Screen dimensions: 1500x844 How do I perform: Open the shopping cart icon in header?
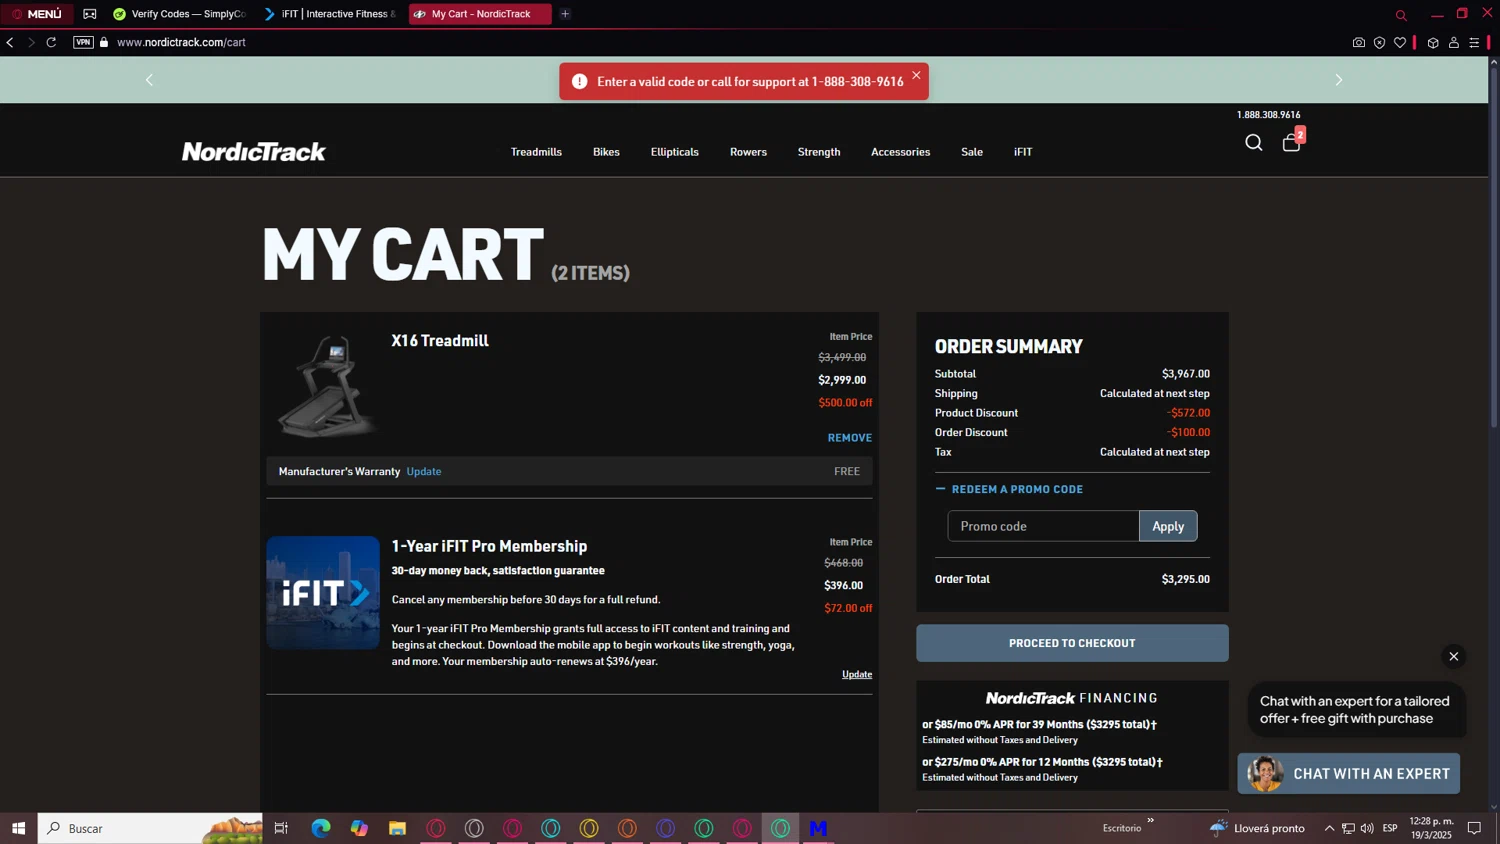click(1292, 142)
